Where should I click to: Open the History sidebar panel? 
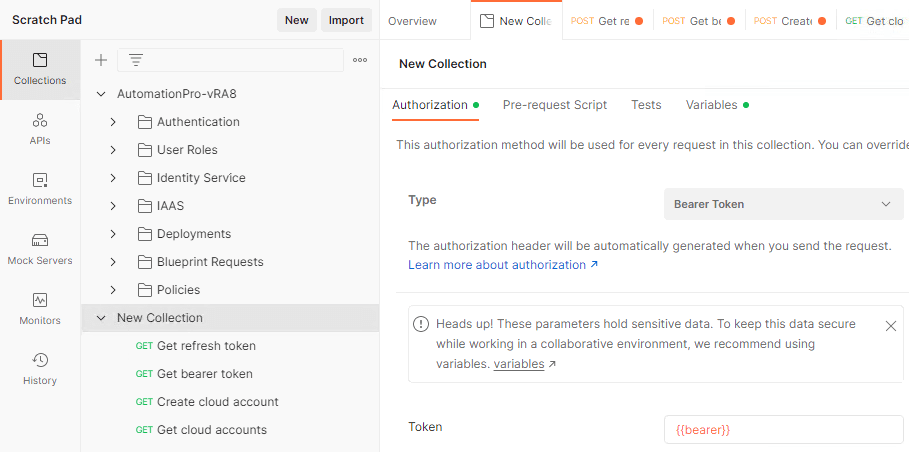click(40, 369)
